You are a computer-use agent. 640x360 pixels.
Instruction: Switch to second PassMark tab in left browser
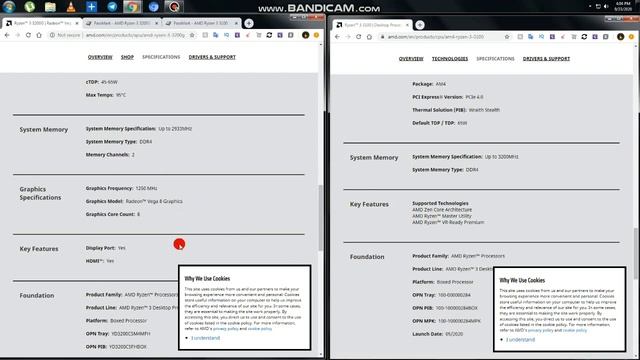(122, 23)
